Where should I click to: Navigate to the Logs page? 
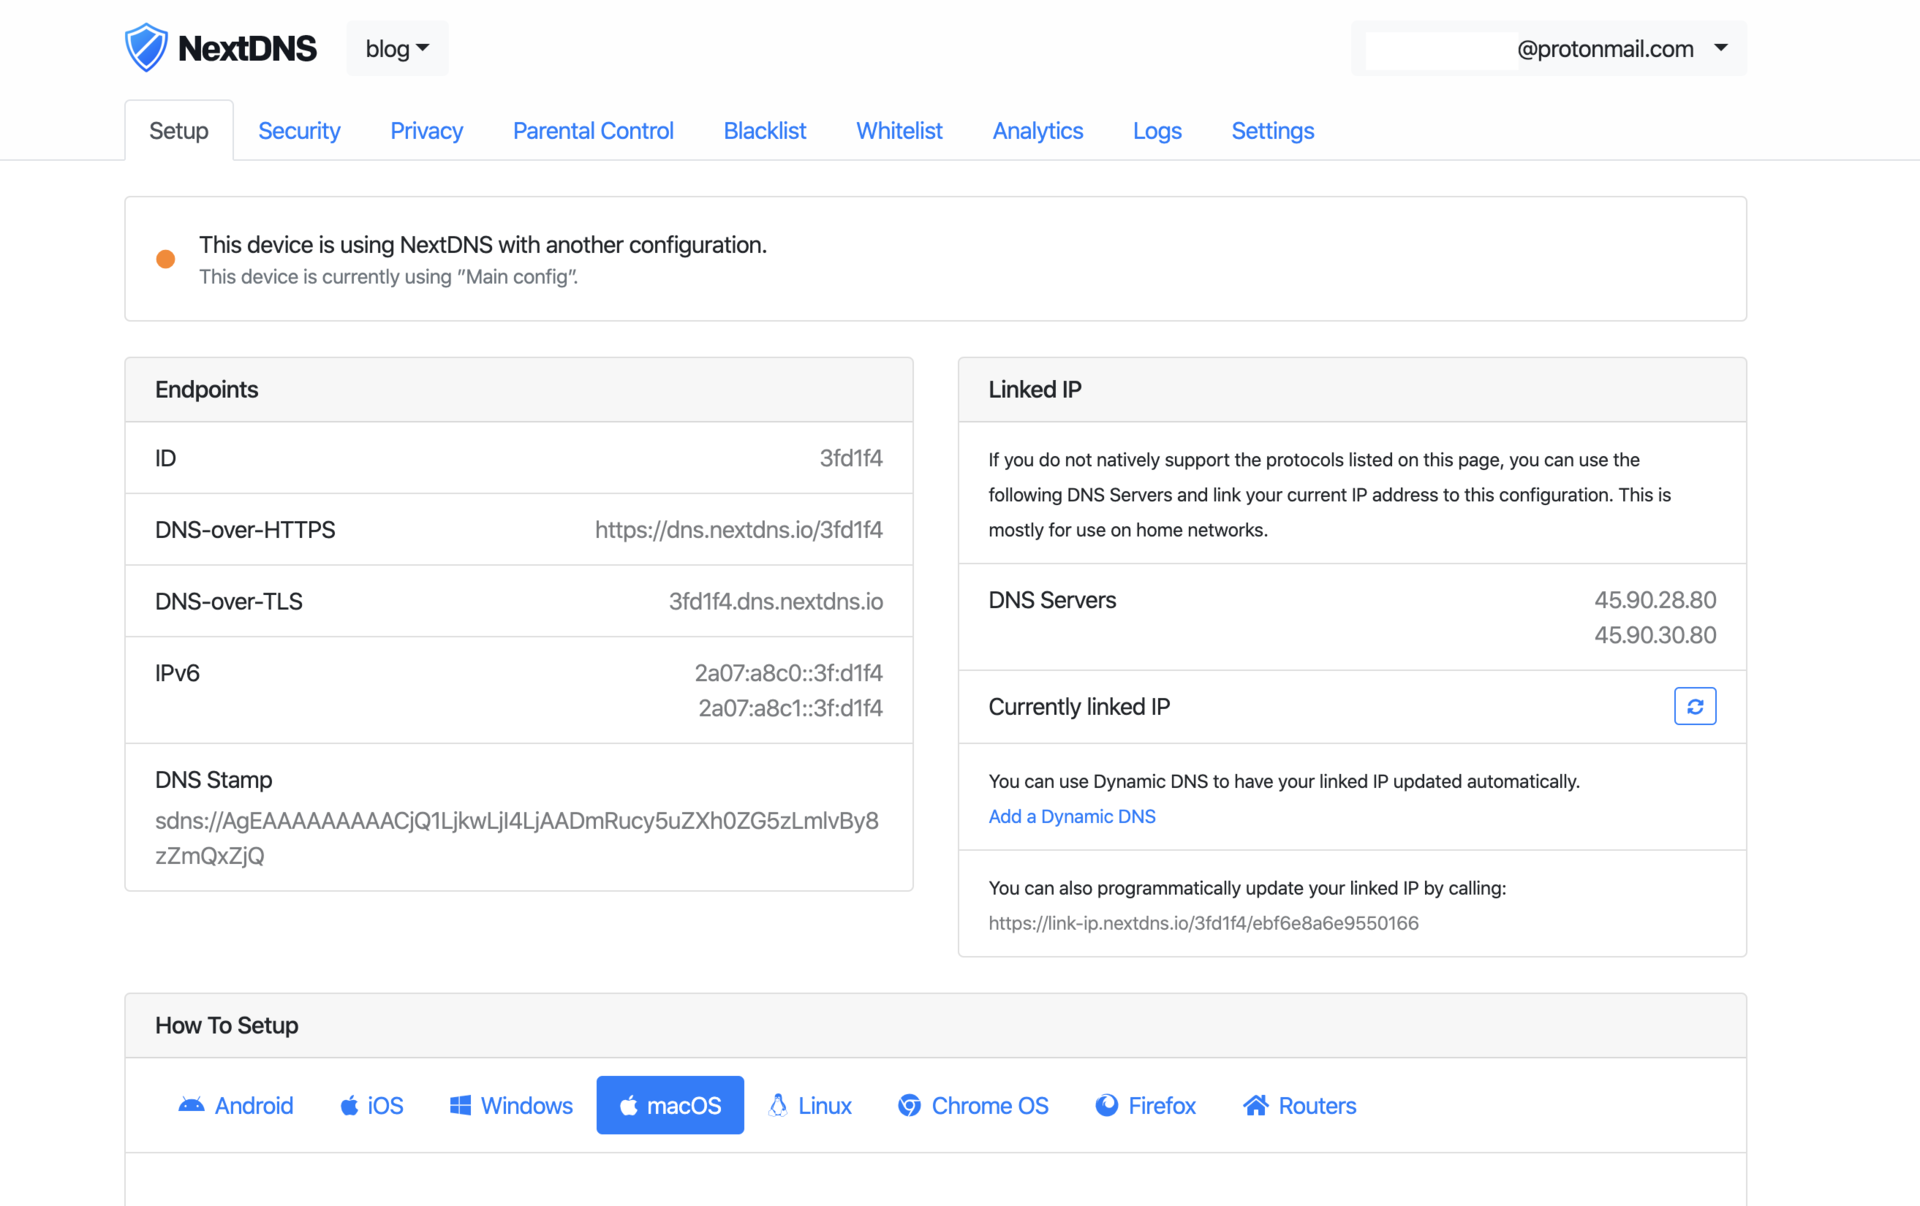(1156, 130)
